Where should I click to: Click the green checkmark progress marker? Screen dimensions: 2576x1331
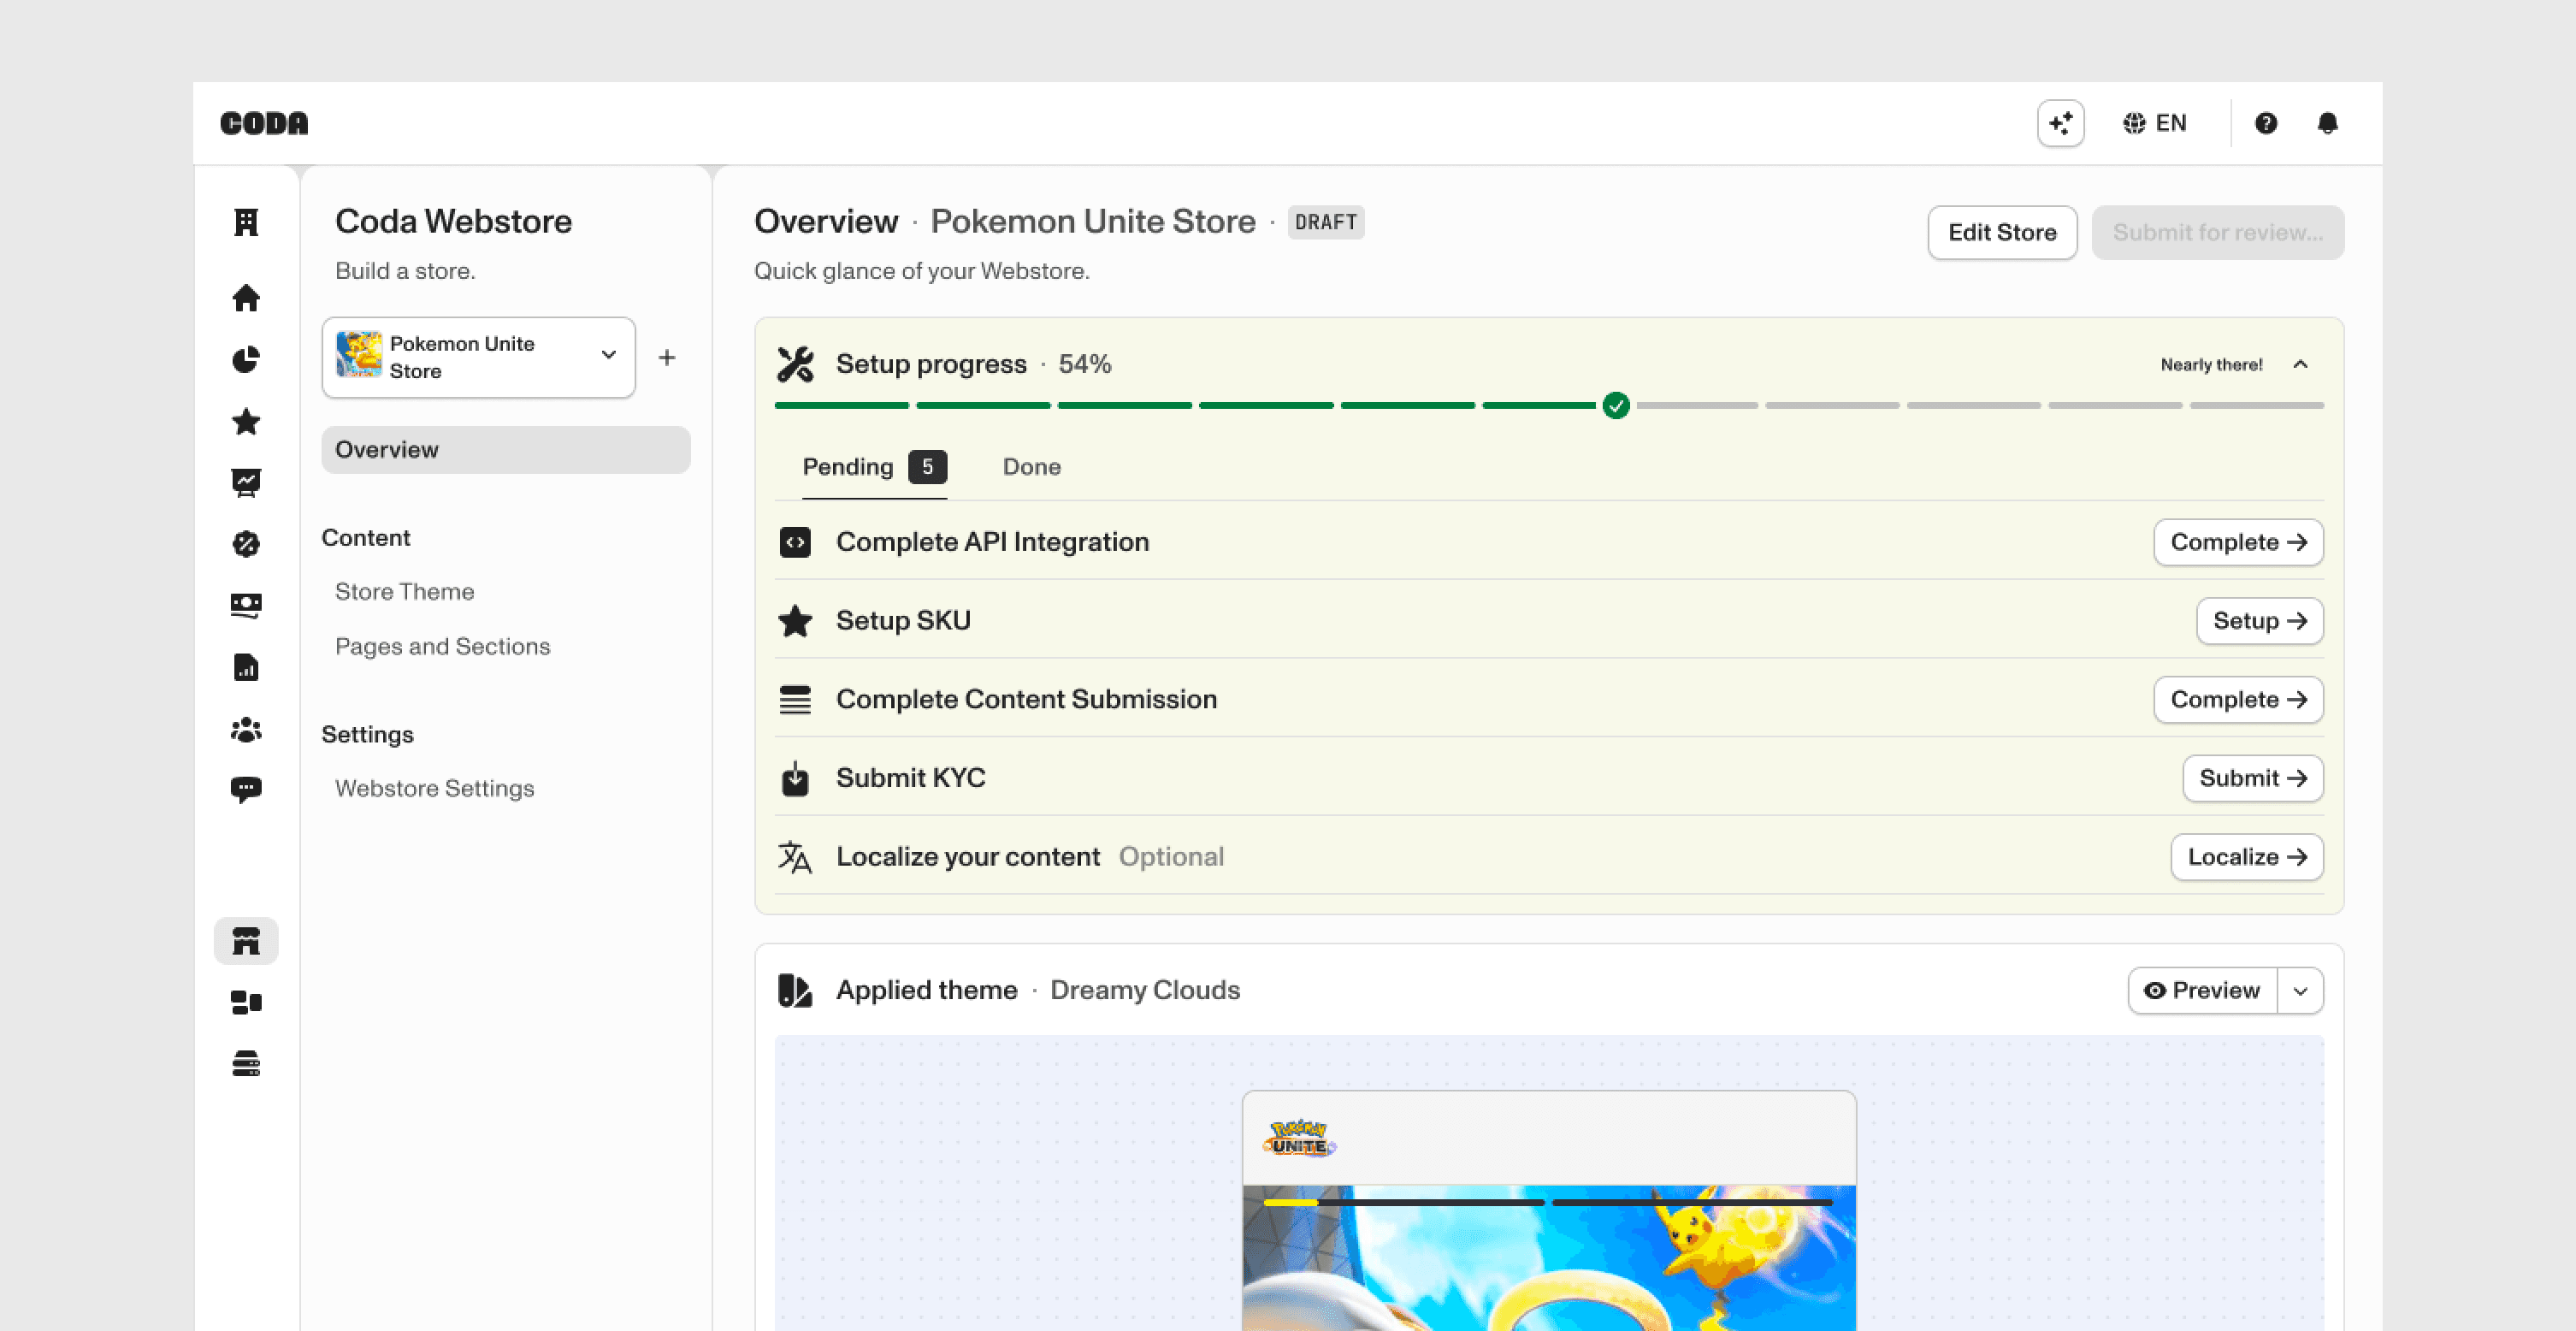1616,405
